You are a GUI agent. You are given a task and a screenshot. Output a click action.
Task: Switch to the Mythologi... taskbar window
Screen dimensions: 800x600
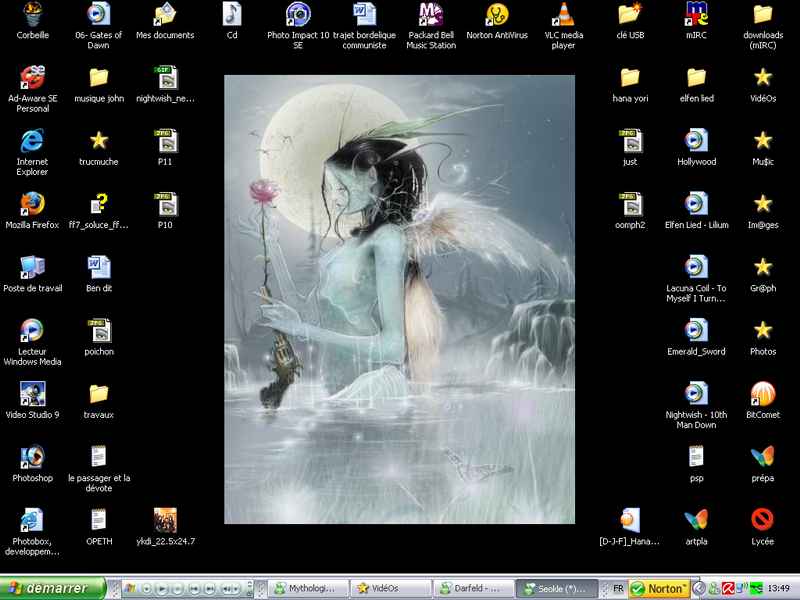(309, 588)
